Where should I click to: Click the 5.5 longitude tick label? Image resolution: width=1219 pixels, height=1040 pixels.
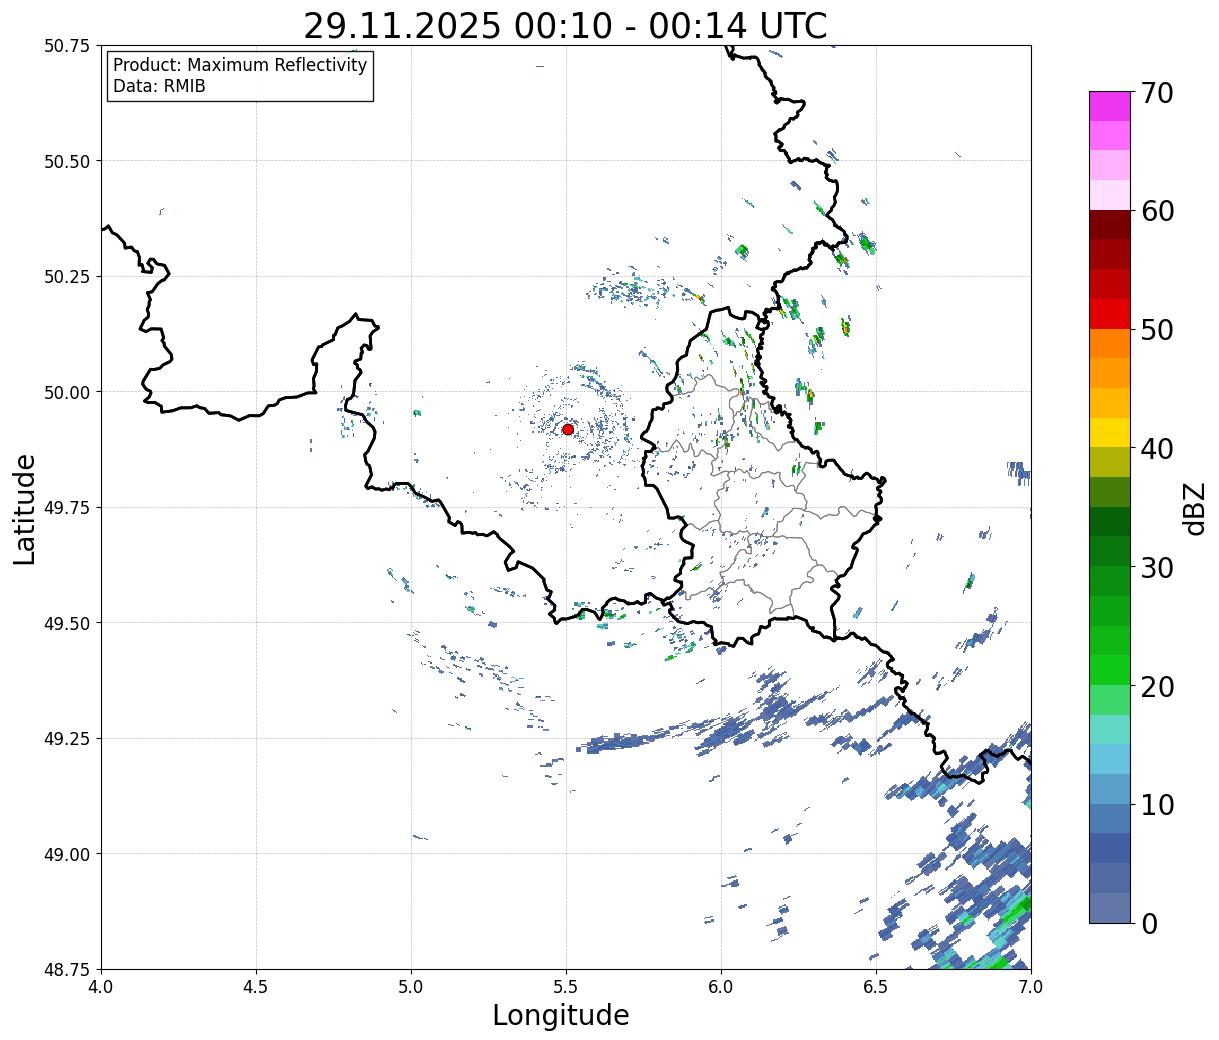566,987
